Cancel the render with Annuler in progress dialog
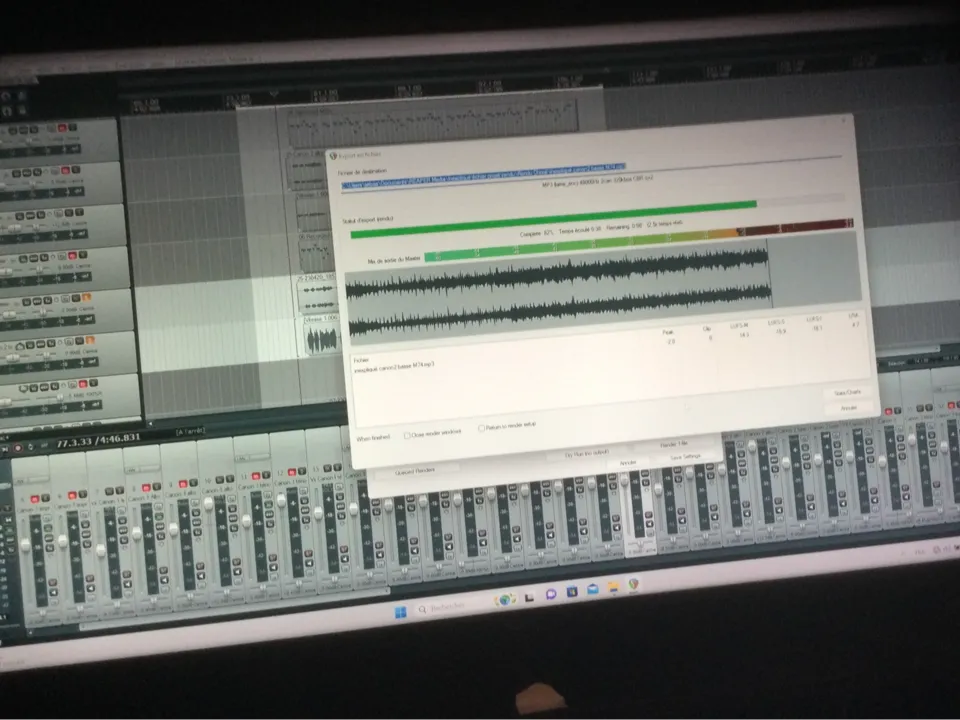960x720 pixels. tap(848, 409)
